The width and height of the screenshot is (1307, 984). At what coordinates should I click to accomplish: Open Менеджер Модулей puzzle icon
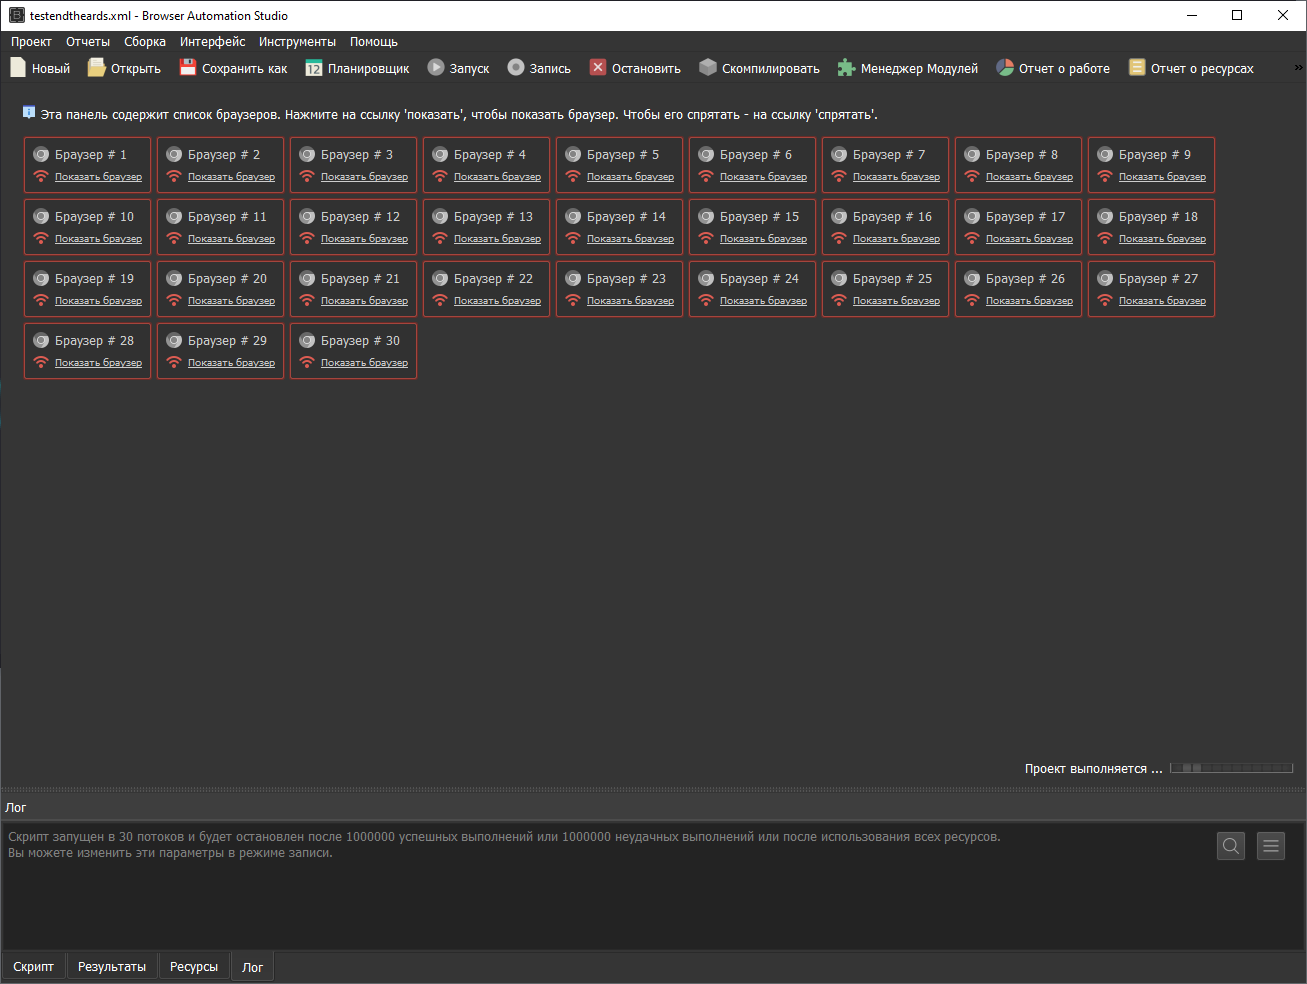(847, 68)
